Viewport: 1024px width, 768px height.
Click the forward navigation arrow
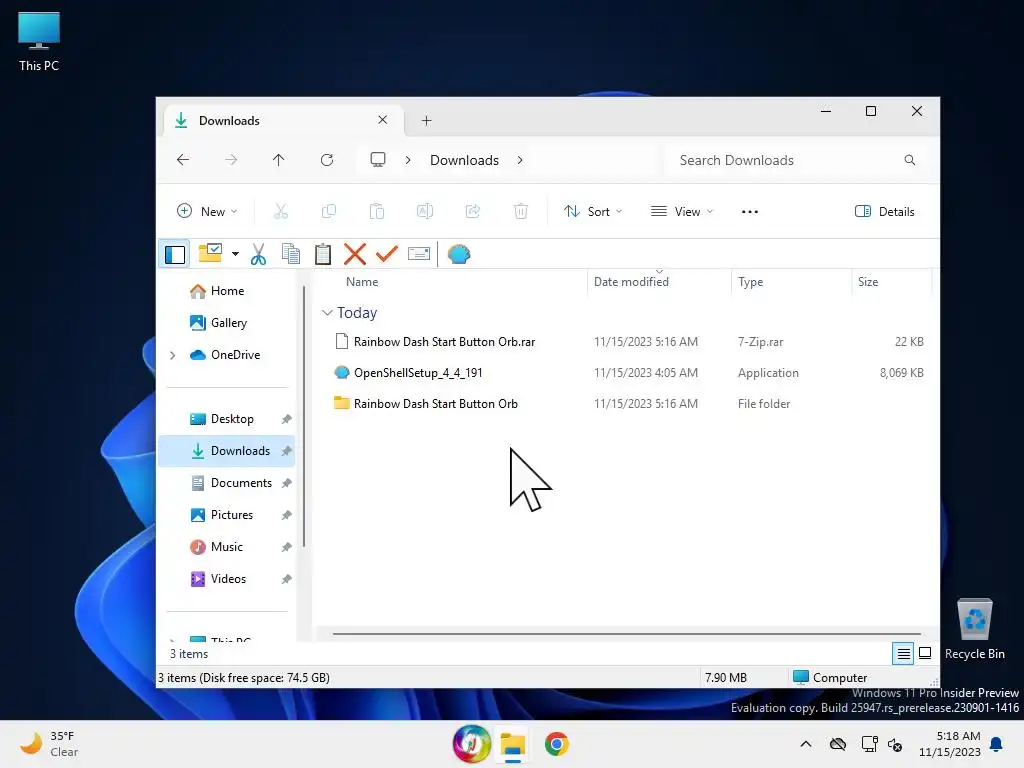coord(231,160)
